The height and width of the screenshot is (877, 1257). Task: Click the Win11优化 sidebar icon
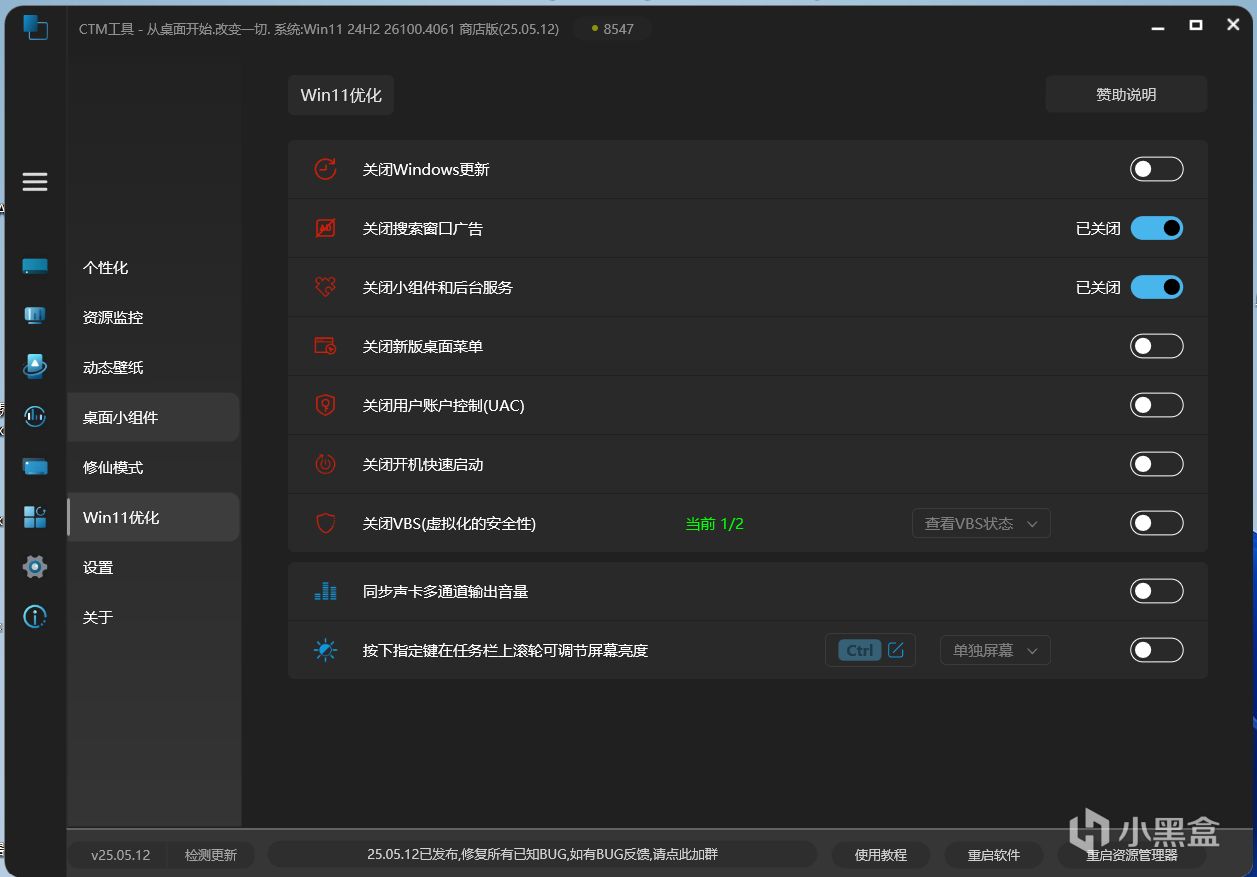click(35, 517)
